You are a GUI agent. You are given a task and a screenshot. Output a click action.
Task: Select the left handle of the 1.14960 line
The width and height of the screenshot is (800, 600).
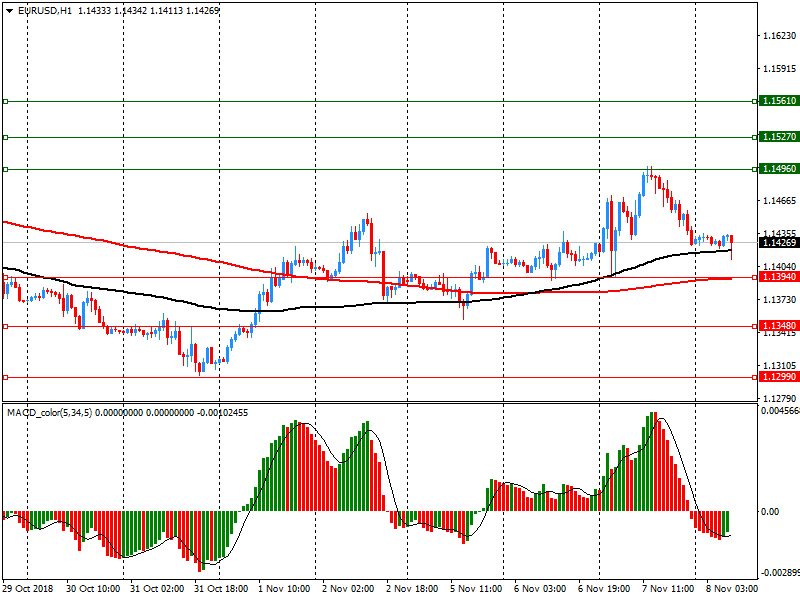(5, 169)
